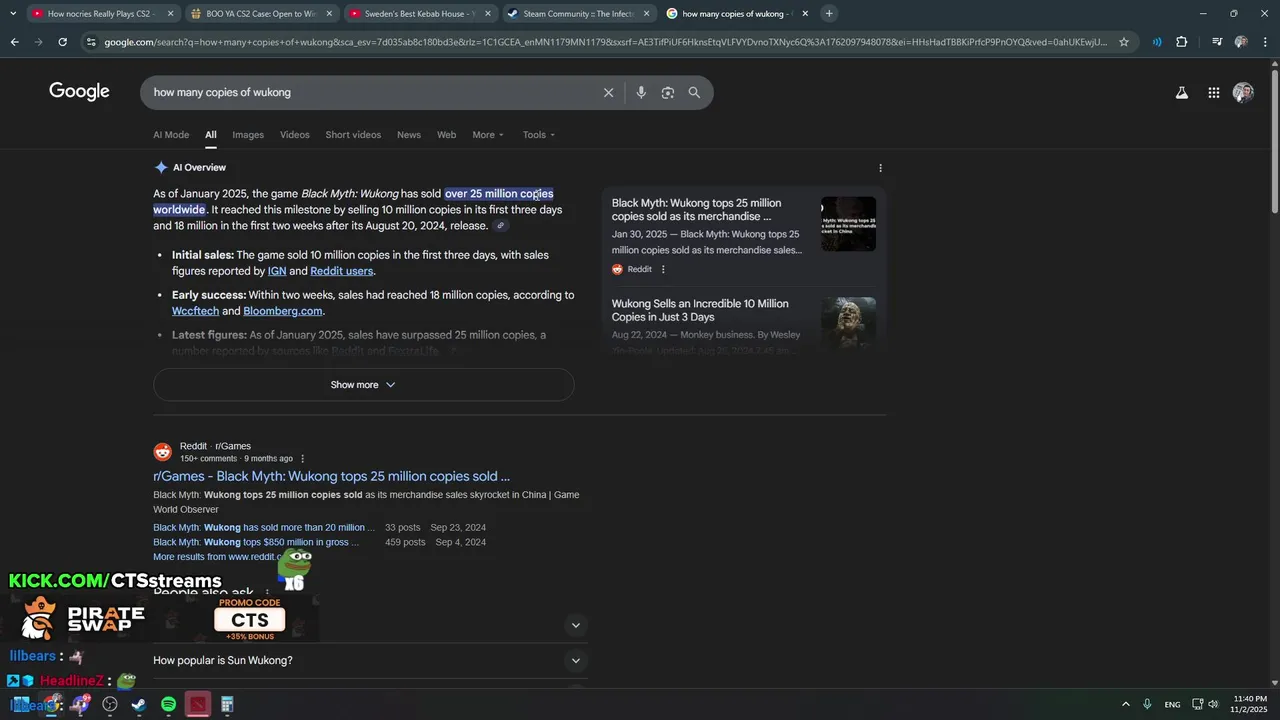Start voice search with the microphone icon
This screenshot has height=720, width=1280.
point(641,92)
